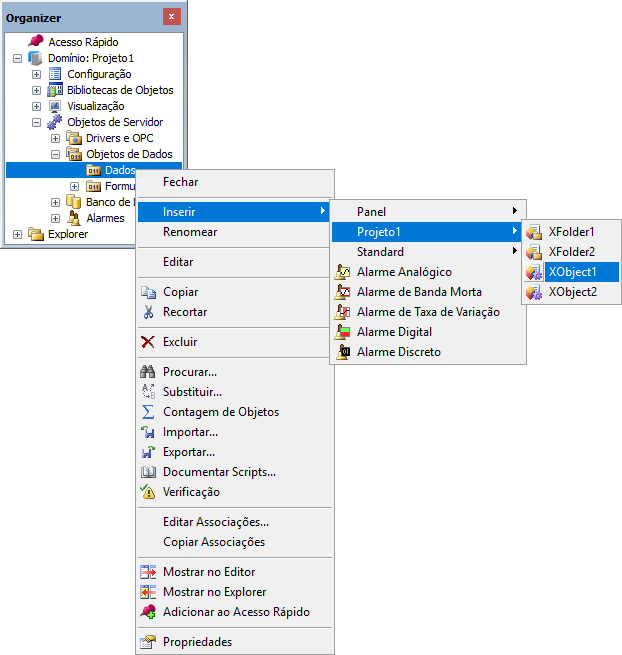Select Projeto1 in the Inserir submenu

[x=427, y=232]
